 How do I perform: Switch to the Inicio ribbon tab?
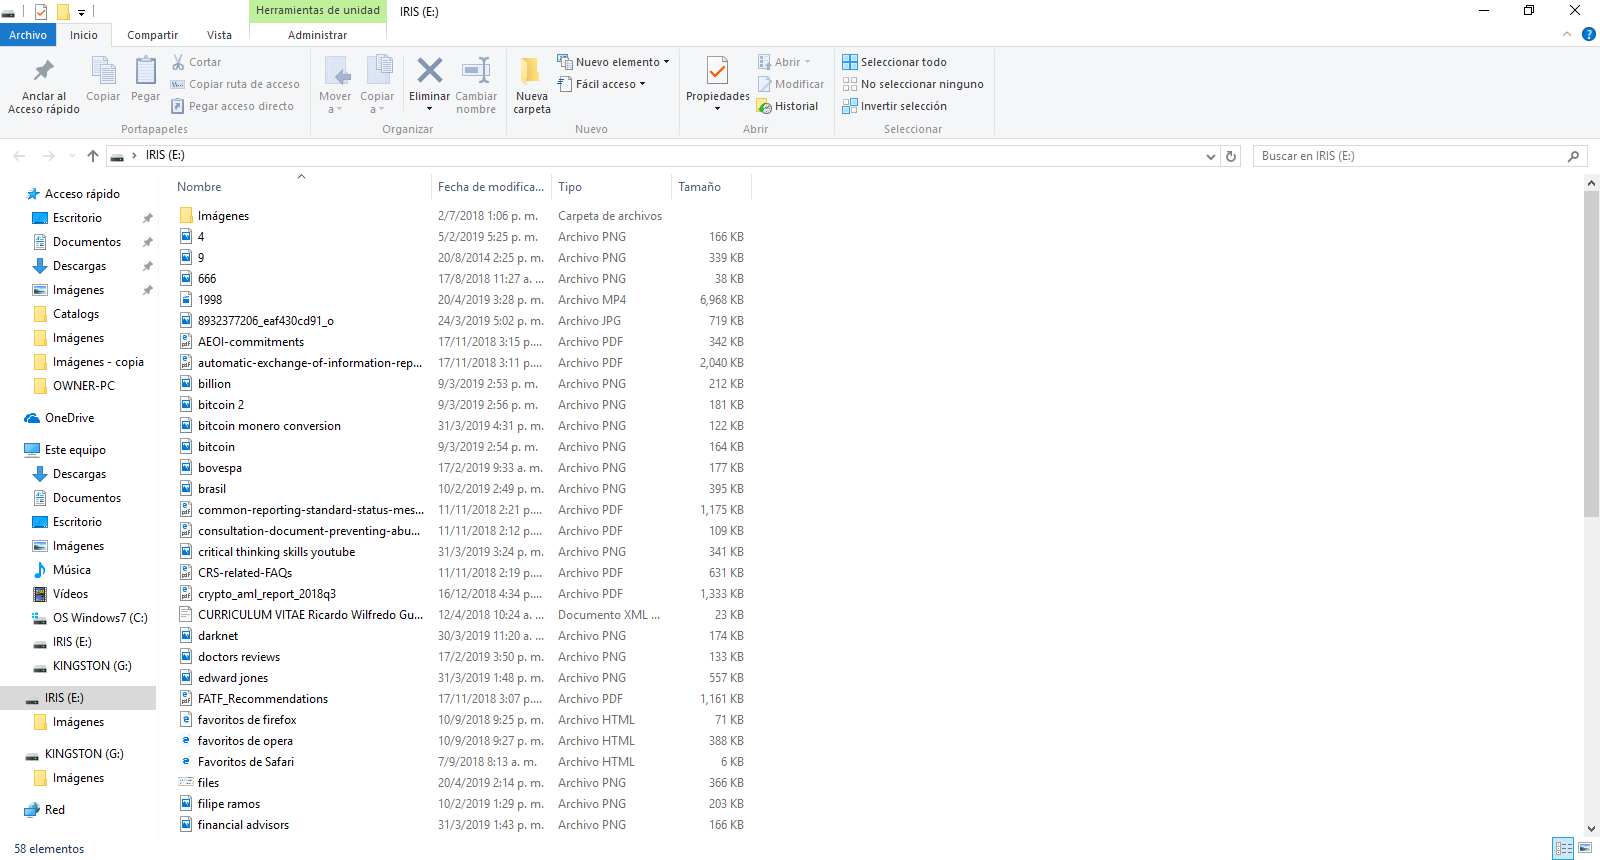point(84,35)
